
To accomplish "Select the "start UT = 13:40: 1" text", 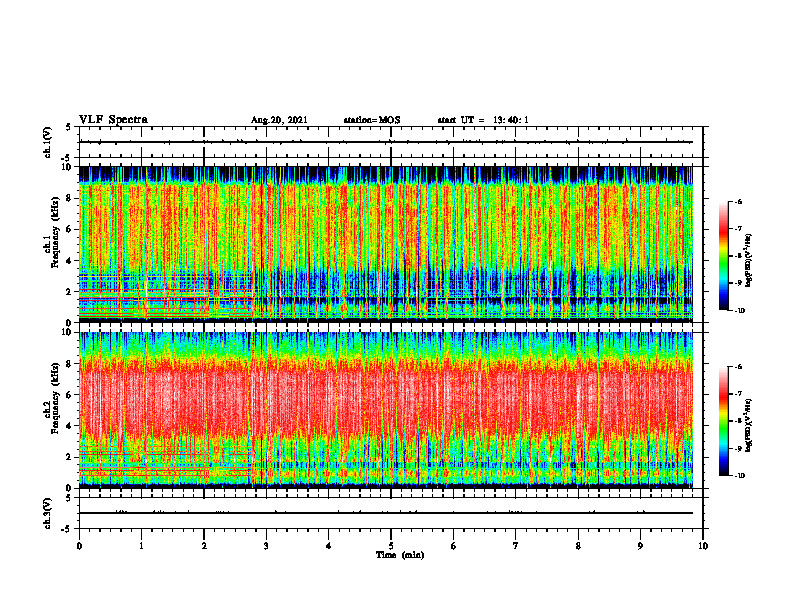I will (x=483, y=120).
